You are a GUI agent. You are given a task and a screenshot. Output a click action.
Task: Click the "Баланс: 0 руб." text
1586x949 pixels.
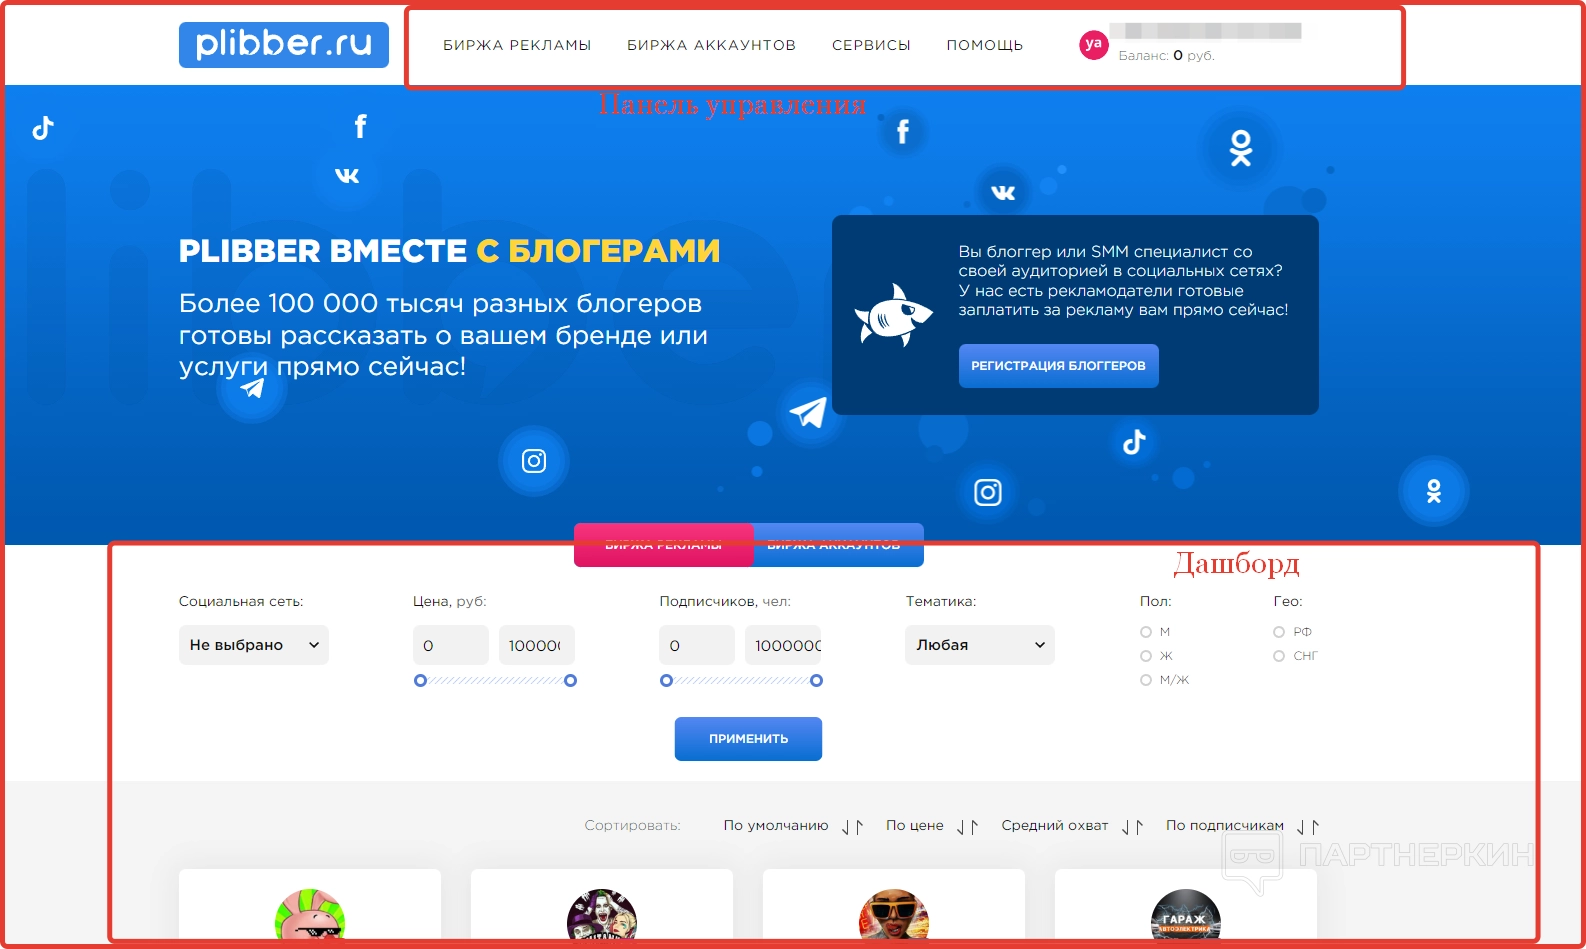click(1166, 56)
